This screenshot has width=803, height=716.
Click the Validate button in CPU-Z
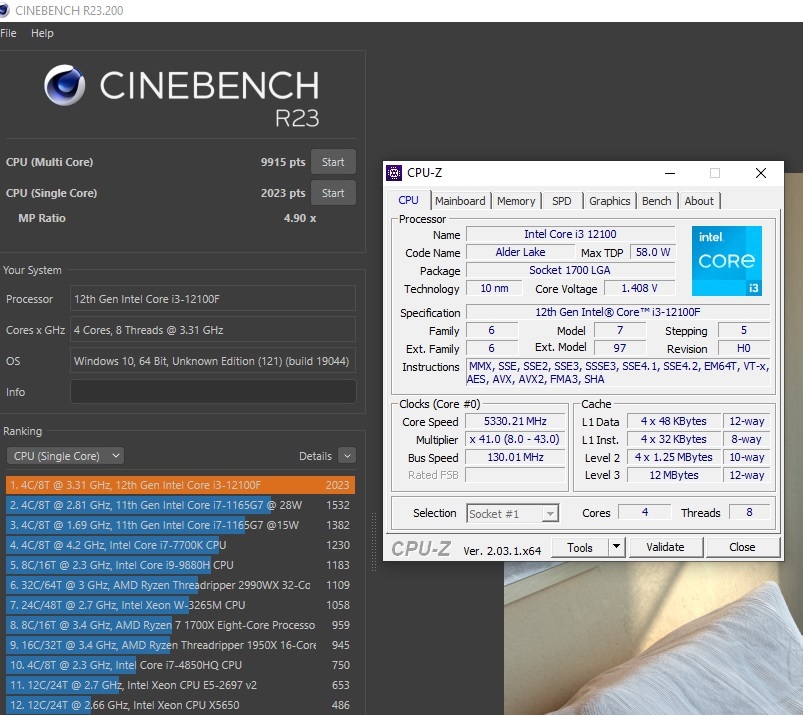(665, 547)
